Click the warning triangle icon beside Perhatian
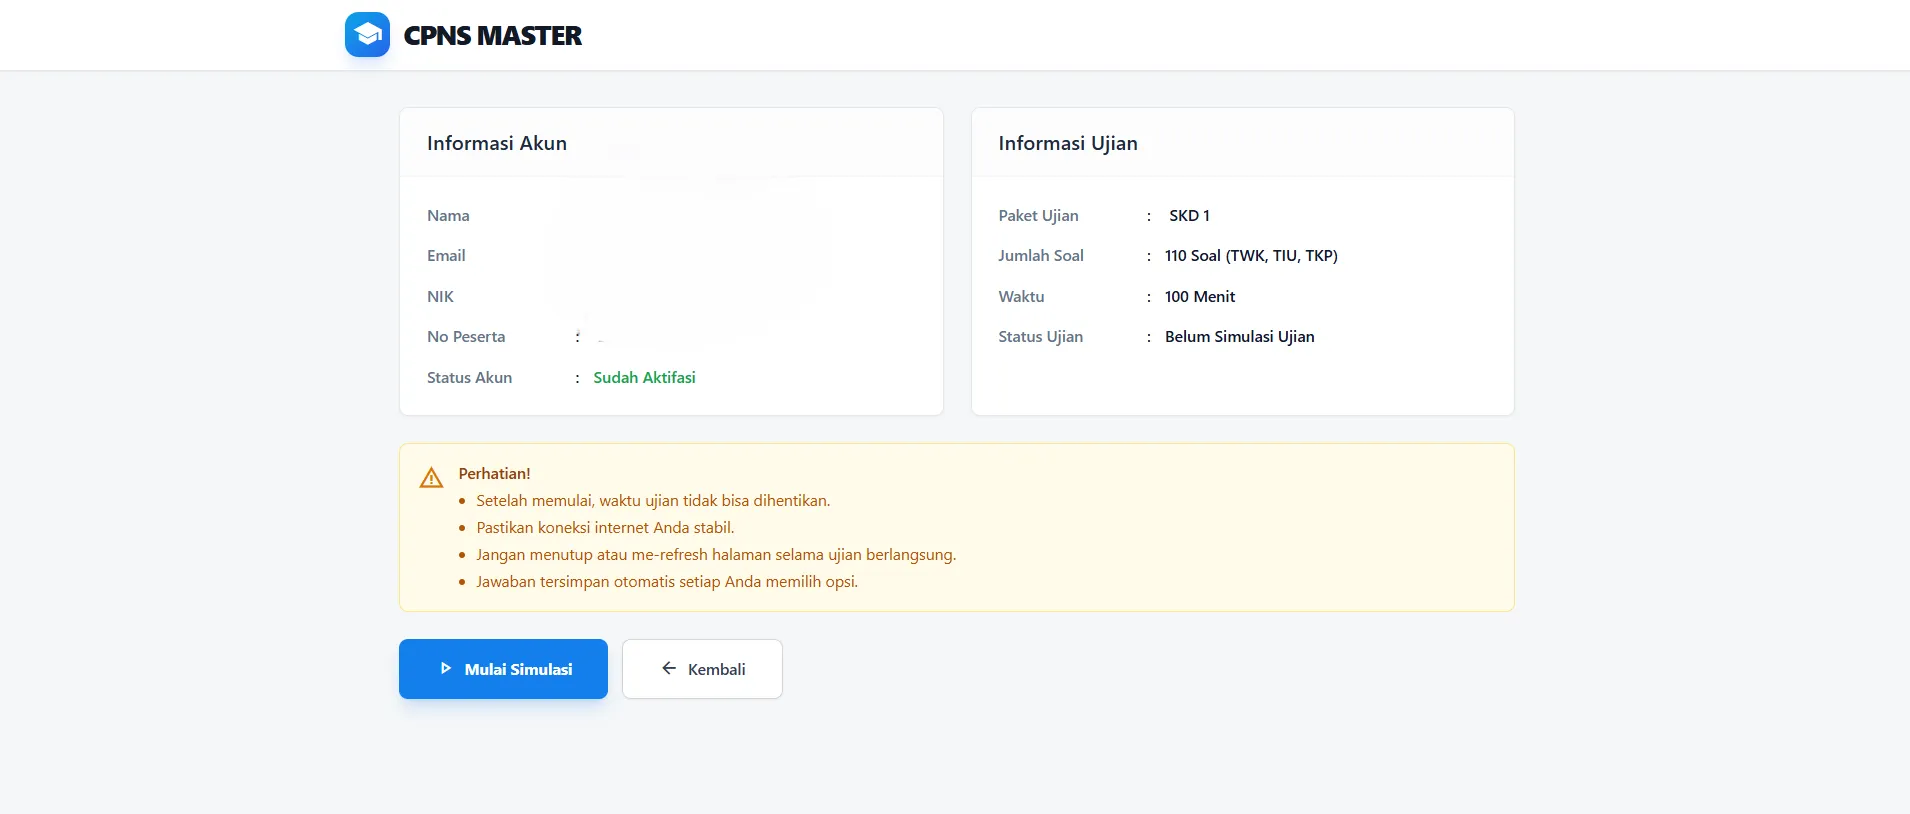This screenshot has width=1910, height=814. click(x=431, y=478)
